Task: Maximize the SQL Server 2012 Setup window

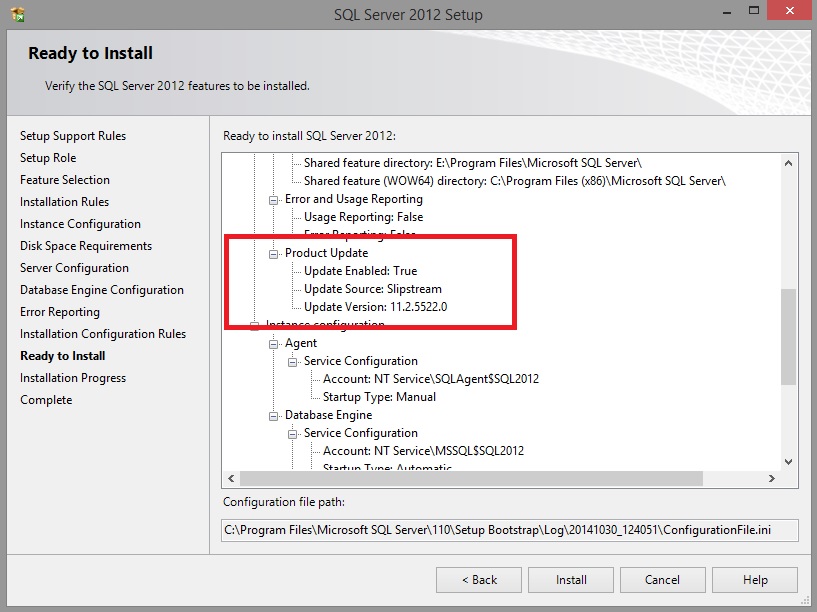Action: 754,11
